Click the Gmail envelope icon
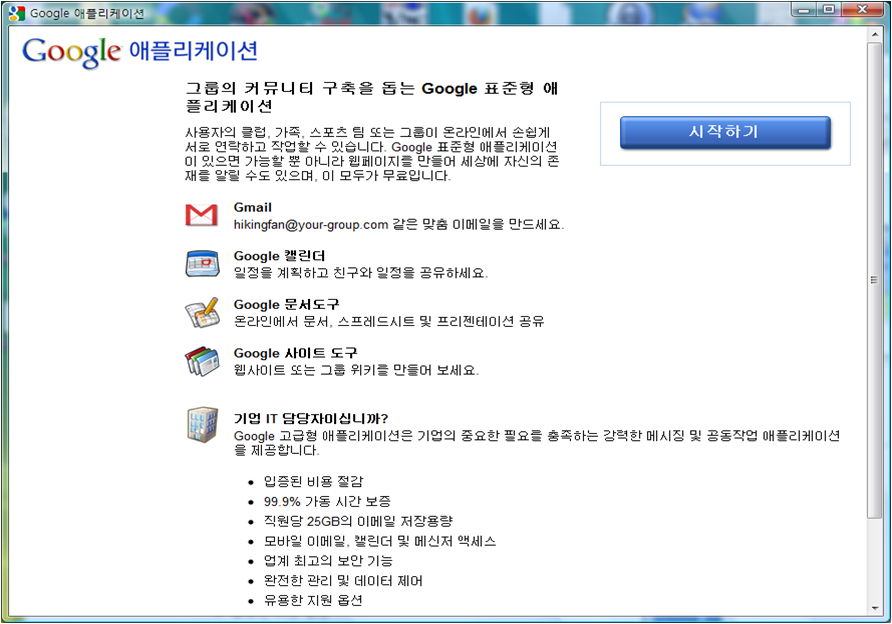Viewport: 892px width, 624px height. tap(201, 215)
